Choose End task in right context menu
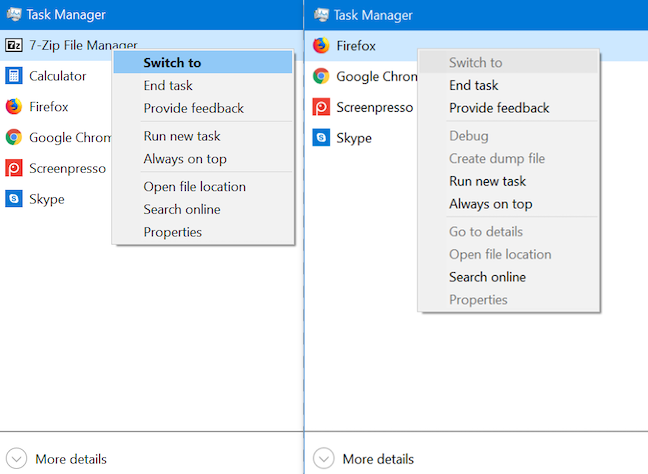Screen dimensions: 648x474 pos(509,85)
